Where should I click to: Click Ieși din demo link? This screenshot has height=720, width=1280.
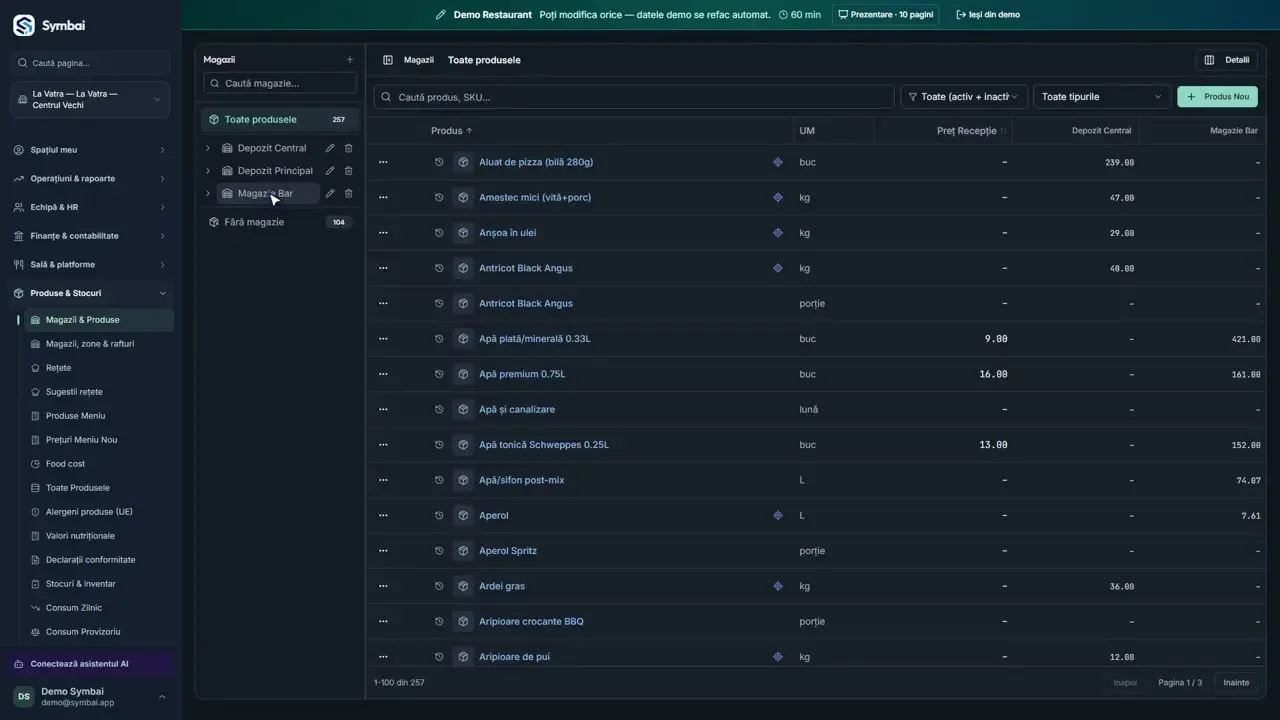pos(988,15)
